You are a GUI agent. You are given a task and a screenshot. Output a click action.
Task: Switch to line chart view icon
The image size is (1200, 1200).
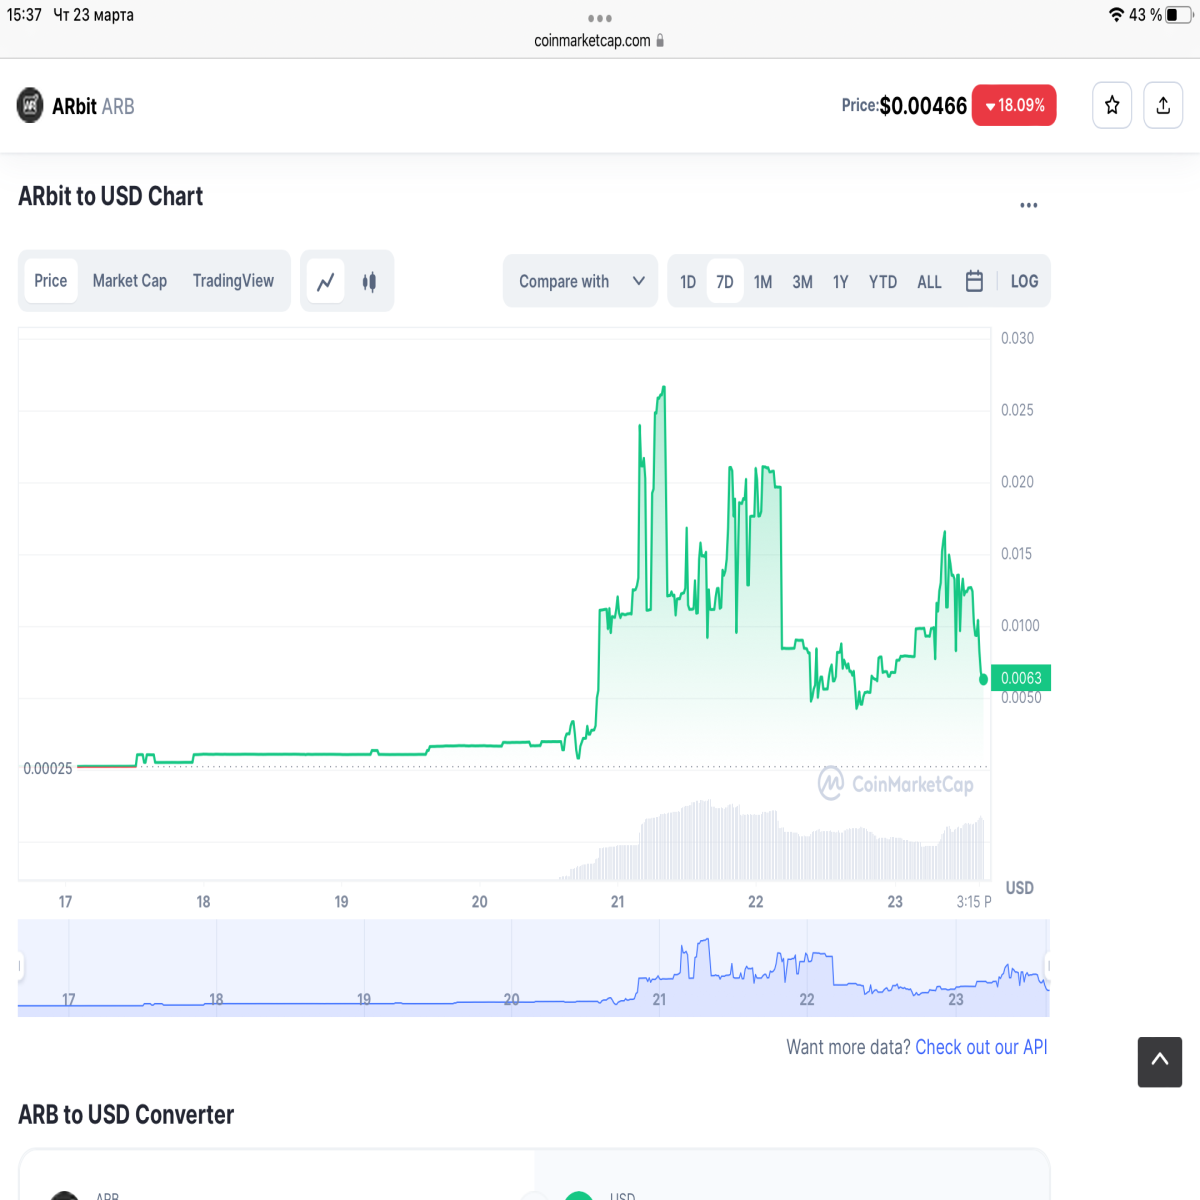326,282
